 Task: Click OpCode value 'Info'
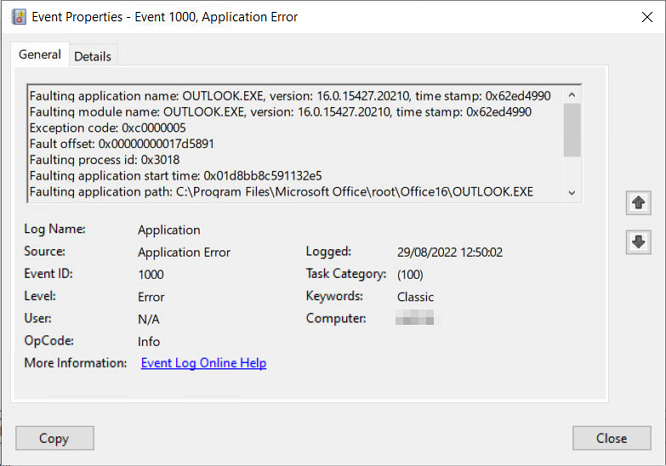[149, 342]
